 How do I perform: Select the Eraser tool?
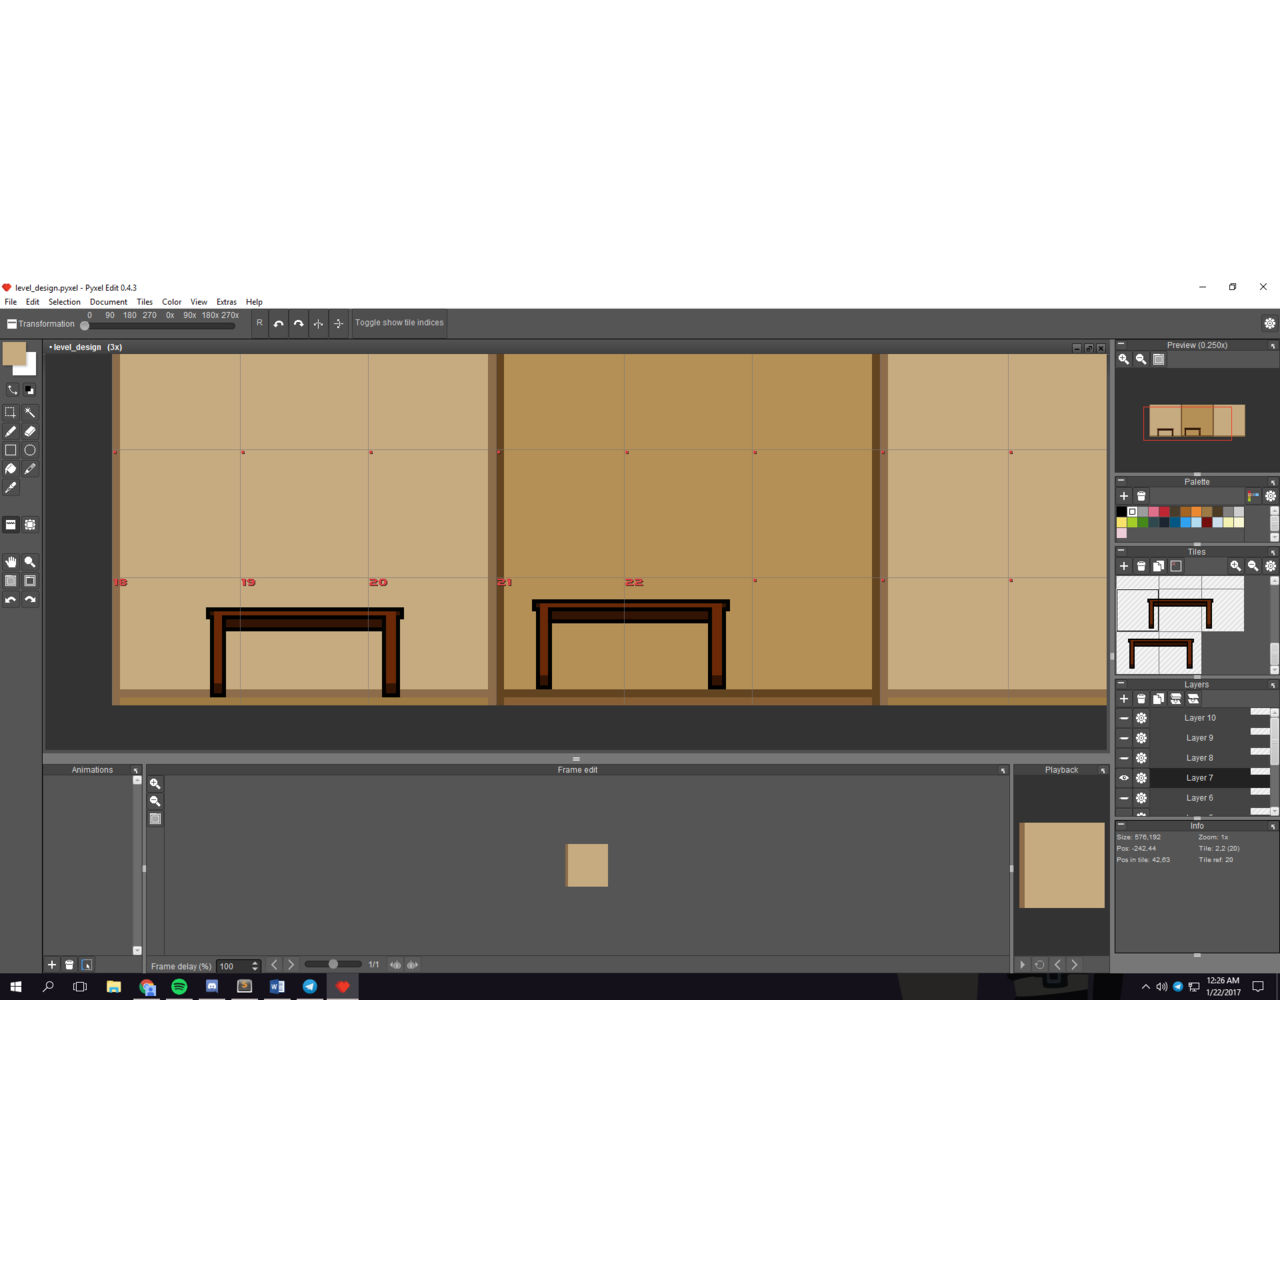[x=30, y=431]
